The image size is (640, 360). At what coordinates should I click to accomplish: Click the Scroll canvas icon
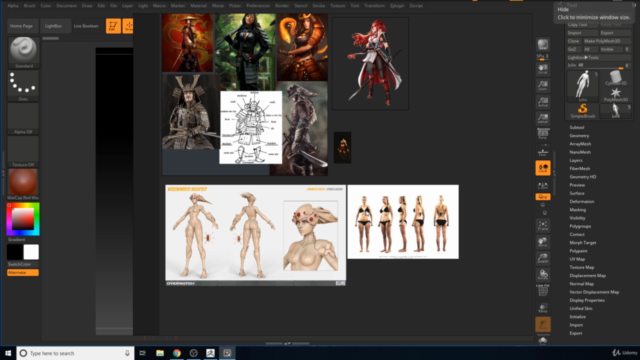[x=543, y=69]
